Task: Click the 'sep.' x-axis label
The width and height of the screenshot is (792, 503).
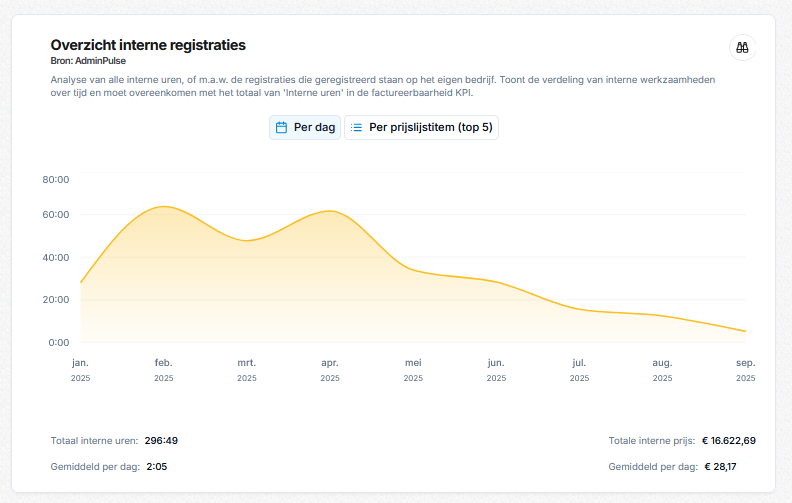Action: click(746, 363)
